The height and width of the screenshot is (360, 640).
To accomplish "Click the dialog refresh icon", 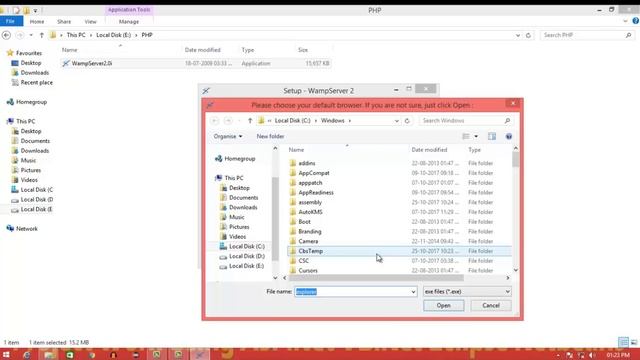I will tap(407, 121).
